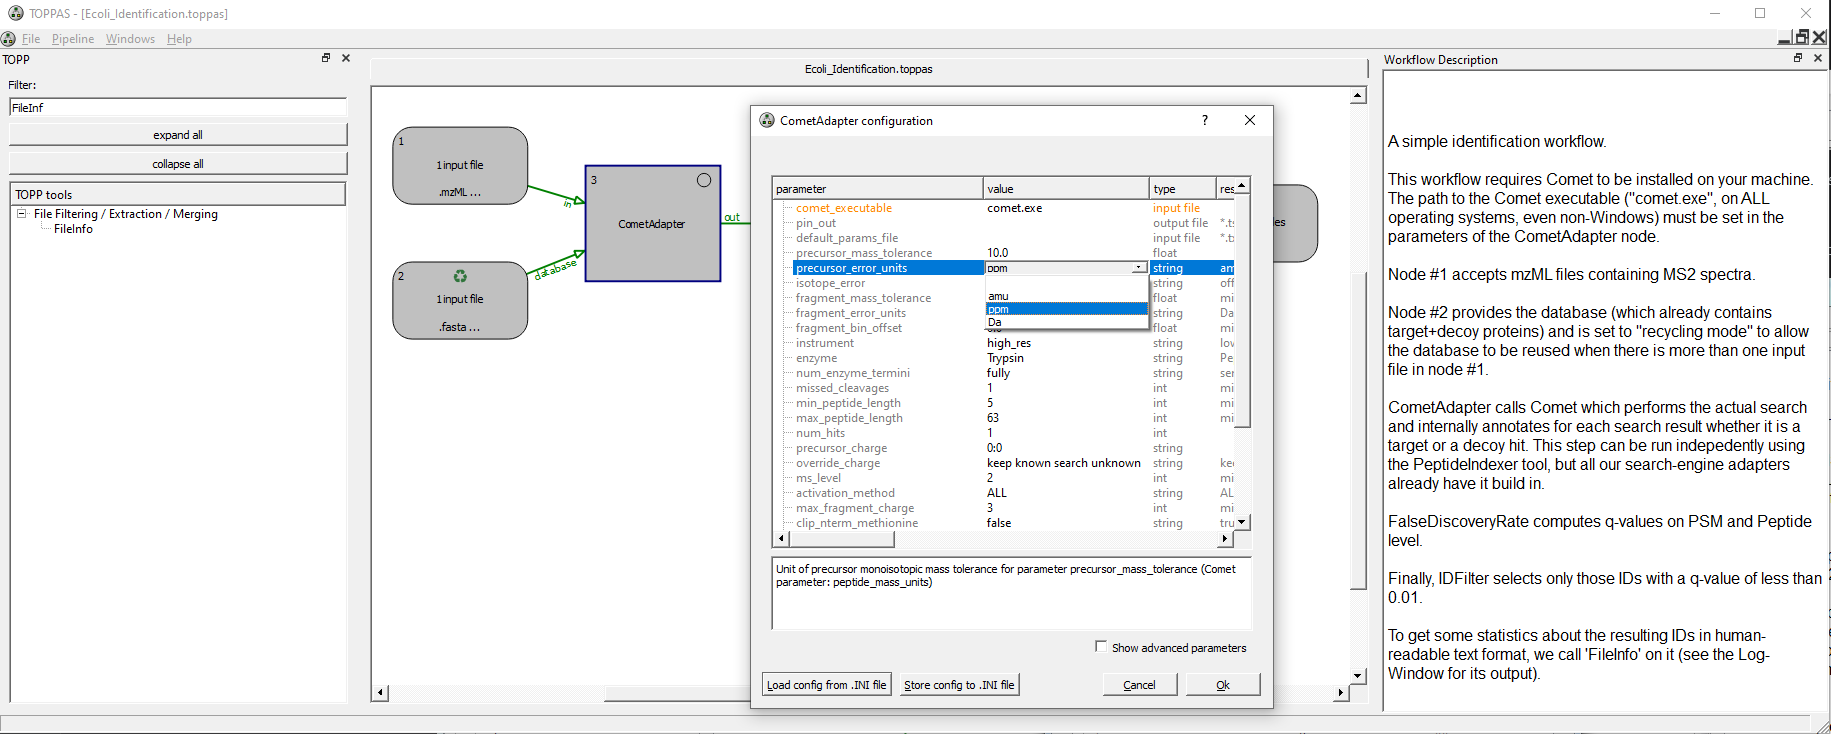Undock the Workflow Description panel
This screenshot has width=1831, height=734.
[1798, 58]
